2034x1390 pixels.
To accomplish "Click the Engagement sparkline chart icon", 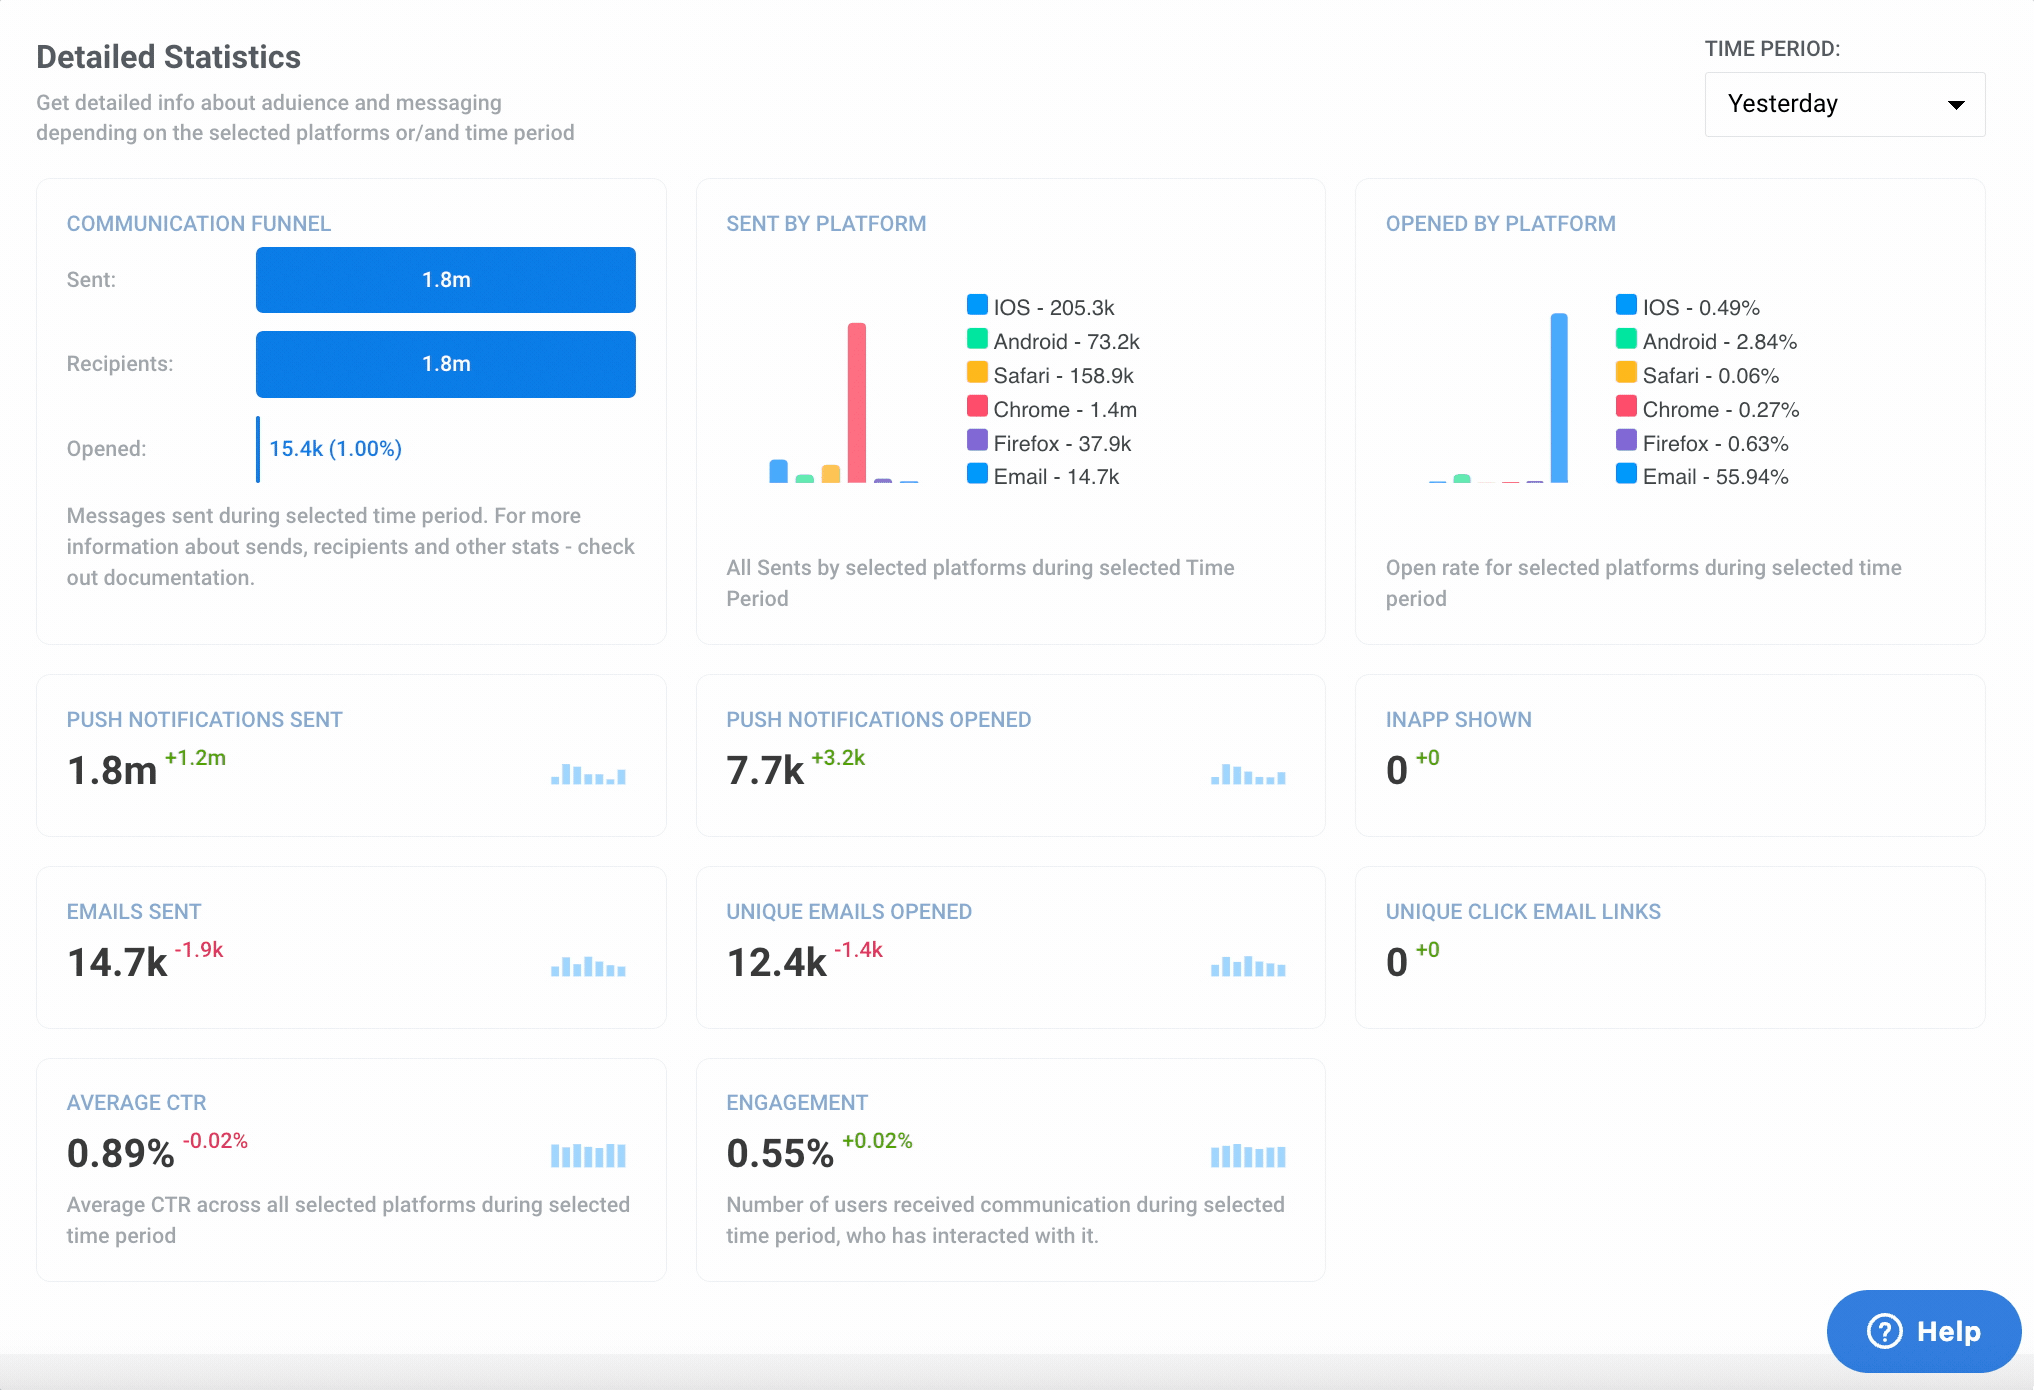I will (x=1247, y=1155).
